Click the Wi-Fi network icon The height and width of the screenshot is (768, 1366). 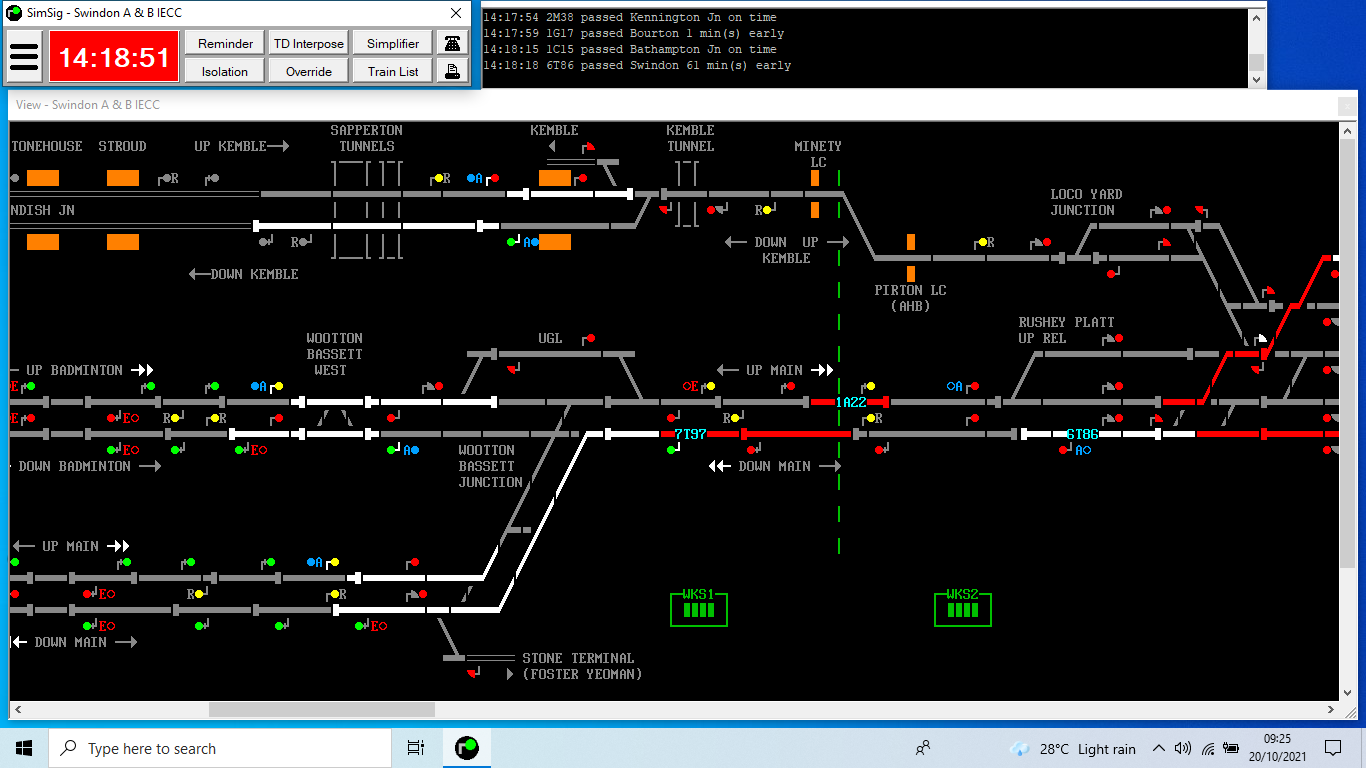1208,748
